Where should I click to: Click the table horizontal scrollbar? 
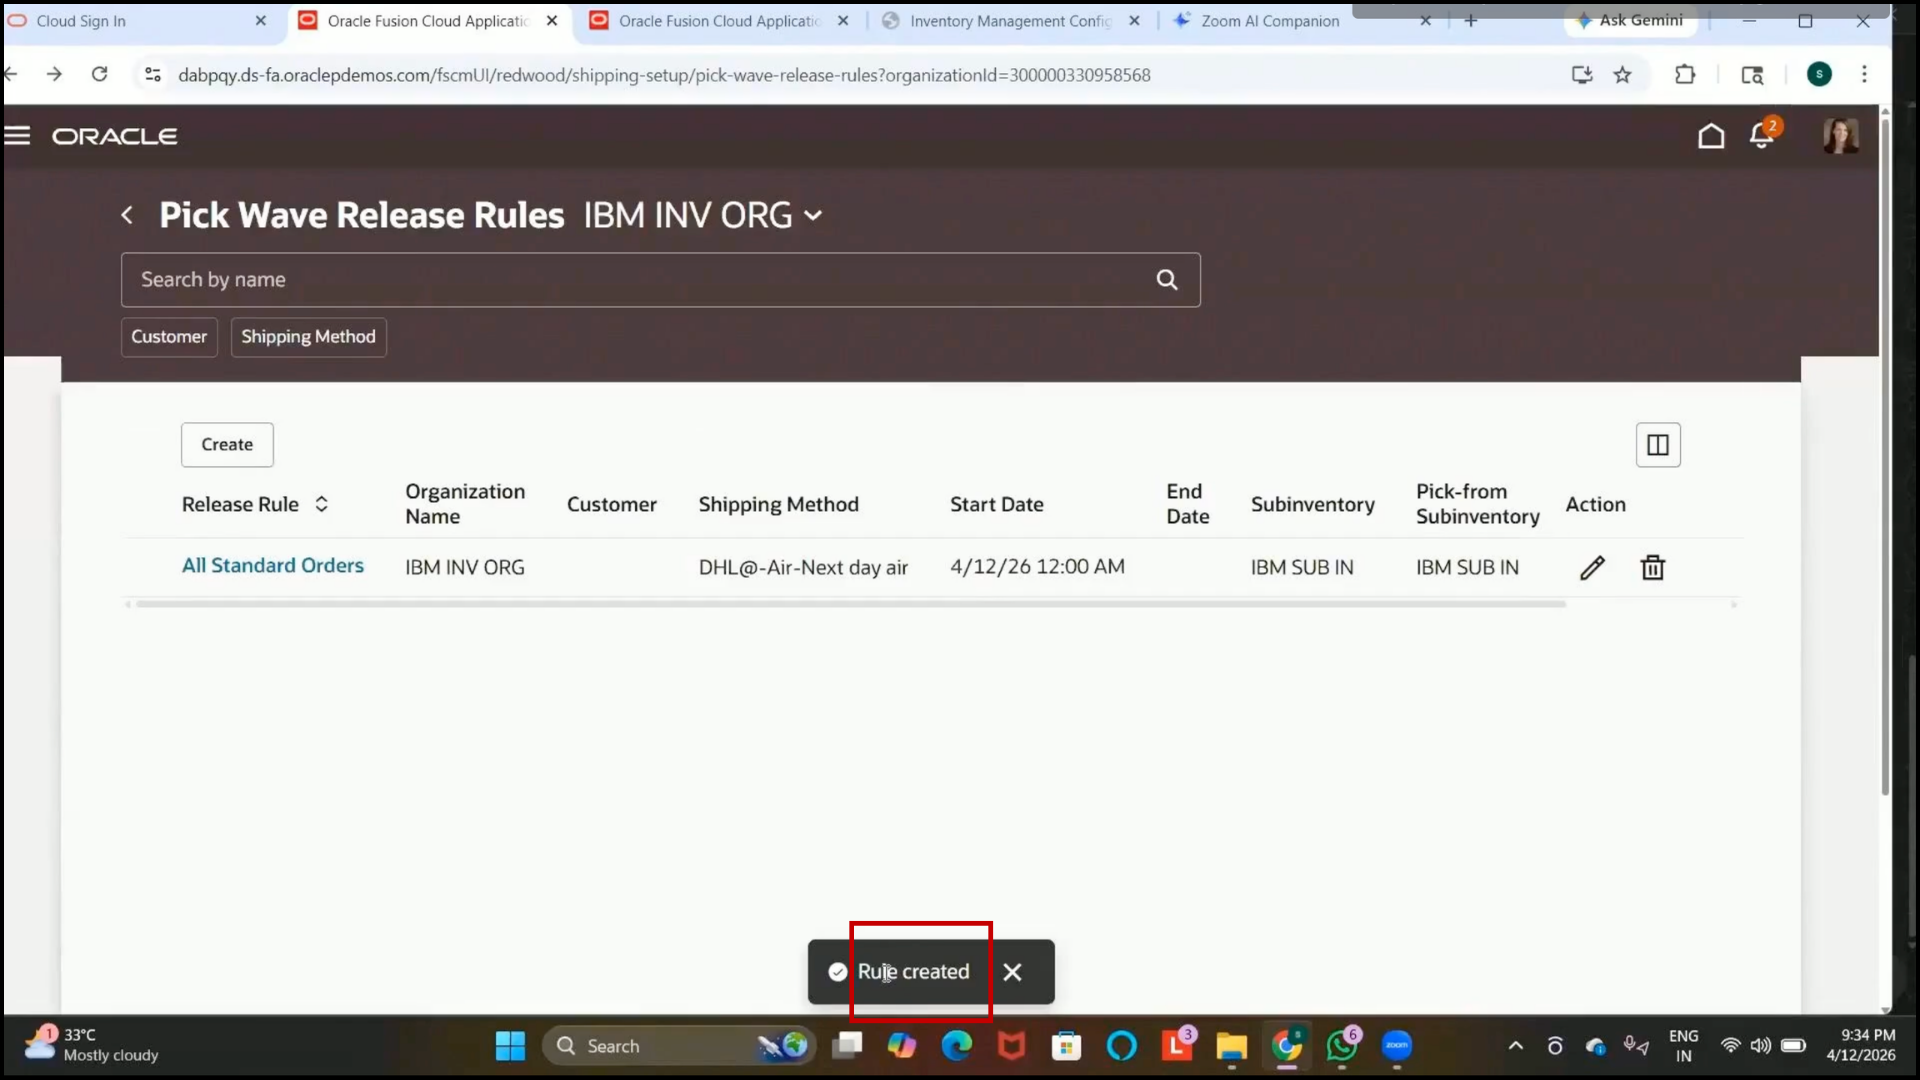850,604
